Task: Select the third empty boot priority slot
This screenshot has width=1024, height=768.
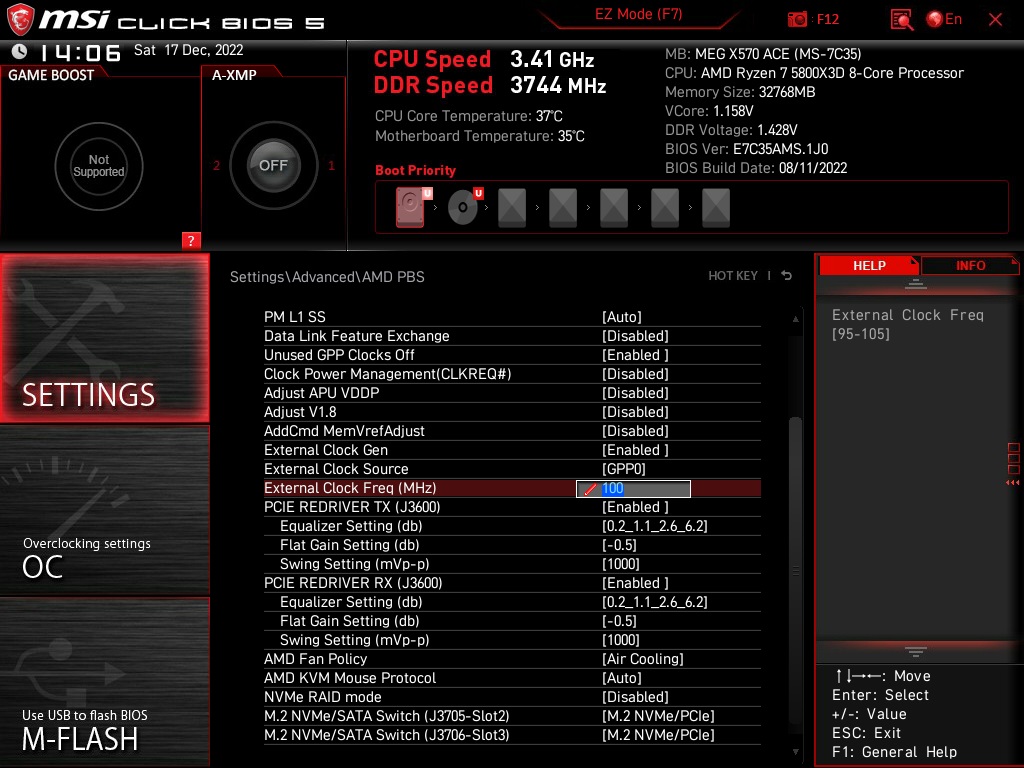Action: click(x=512, y=207)
